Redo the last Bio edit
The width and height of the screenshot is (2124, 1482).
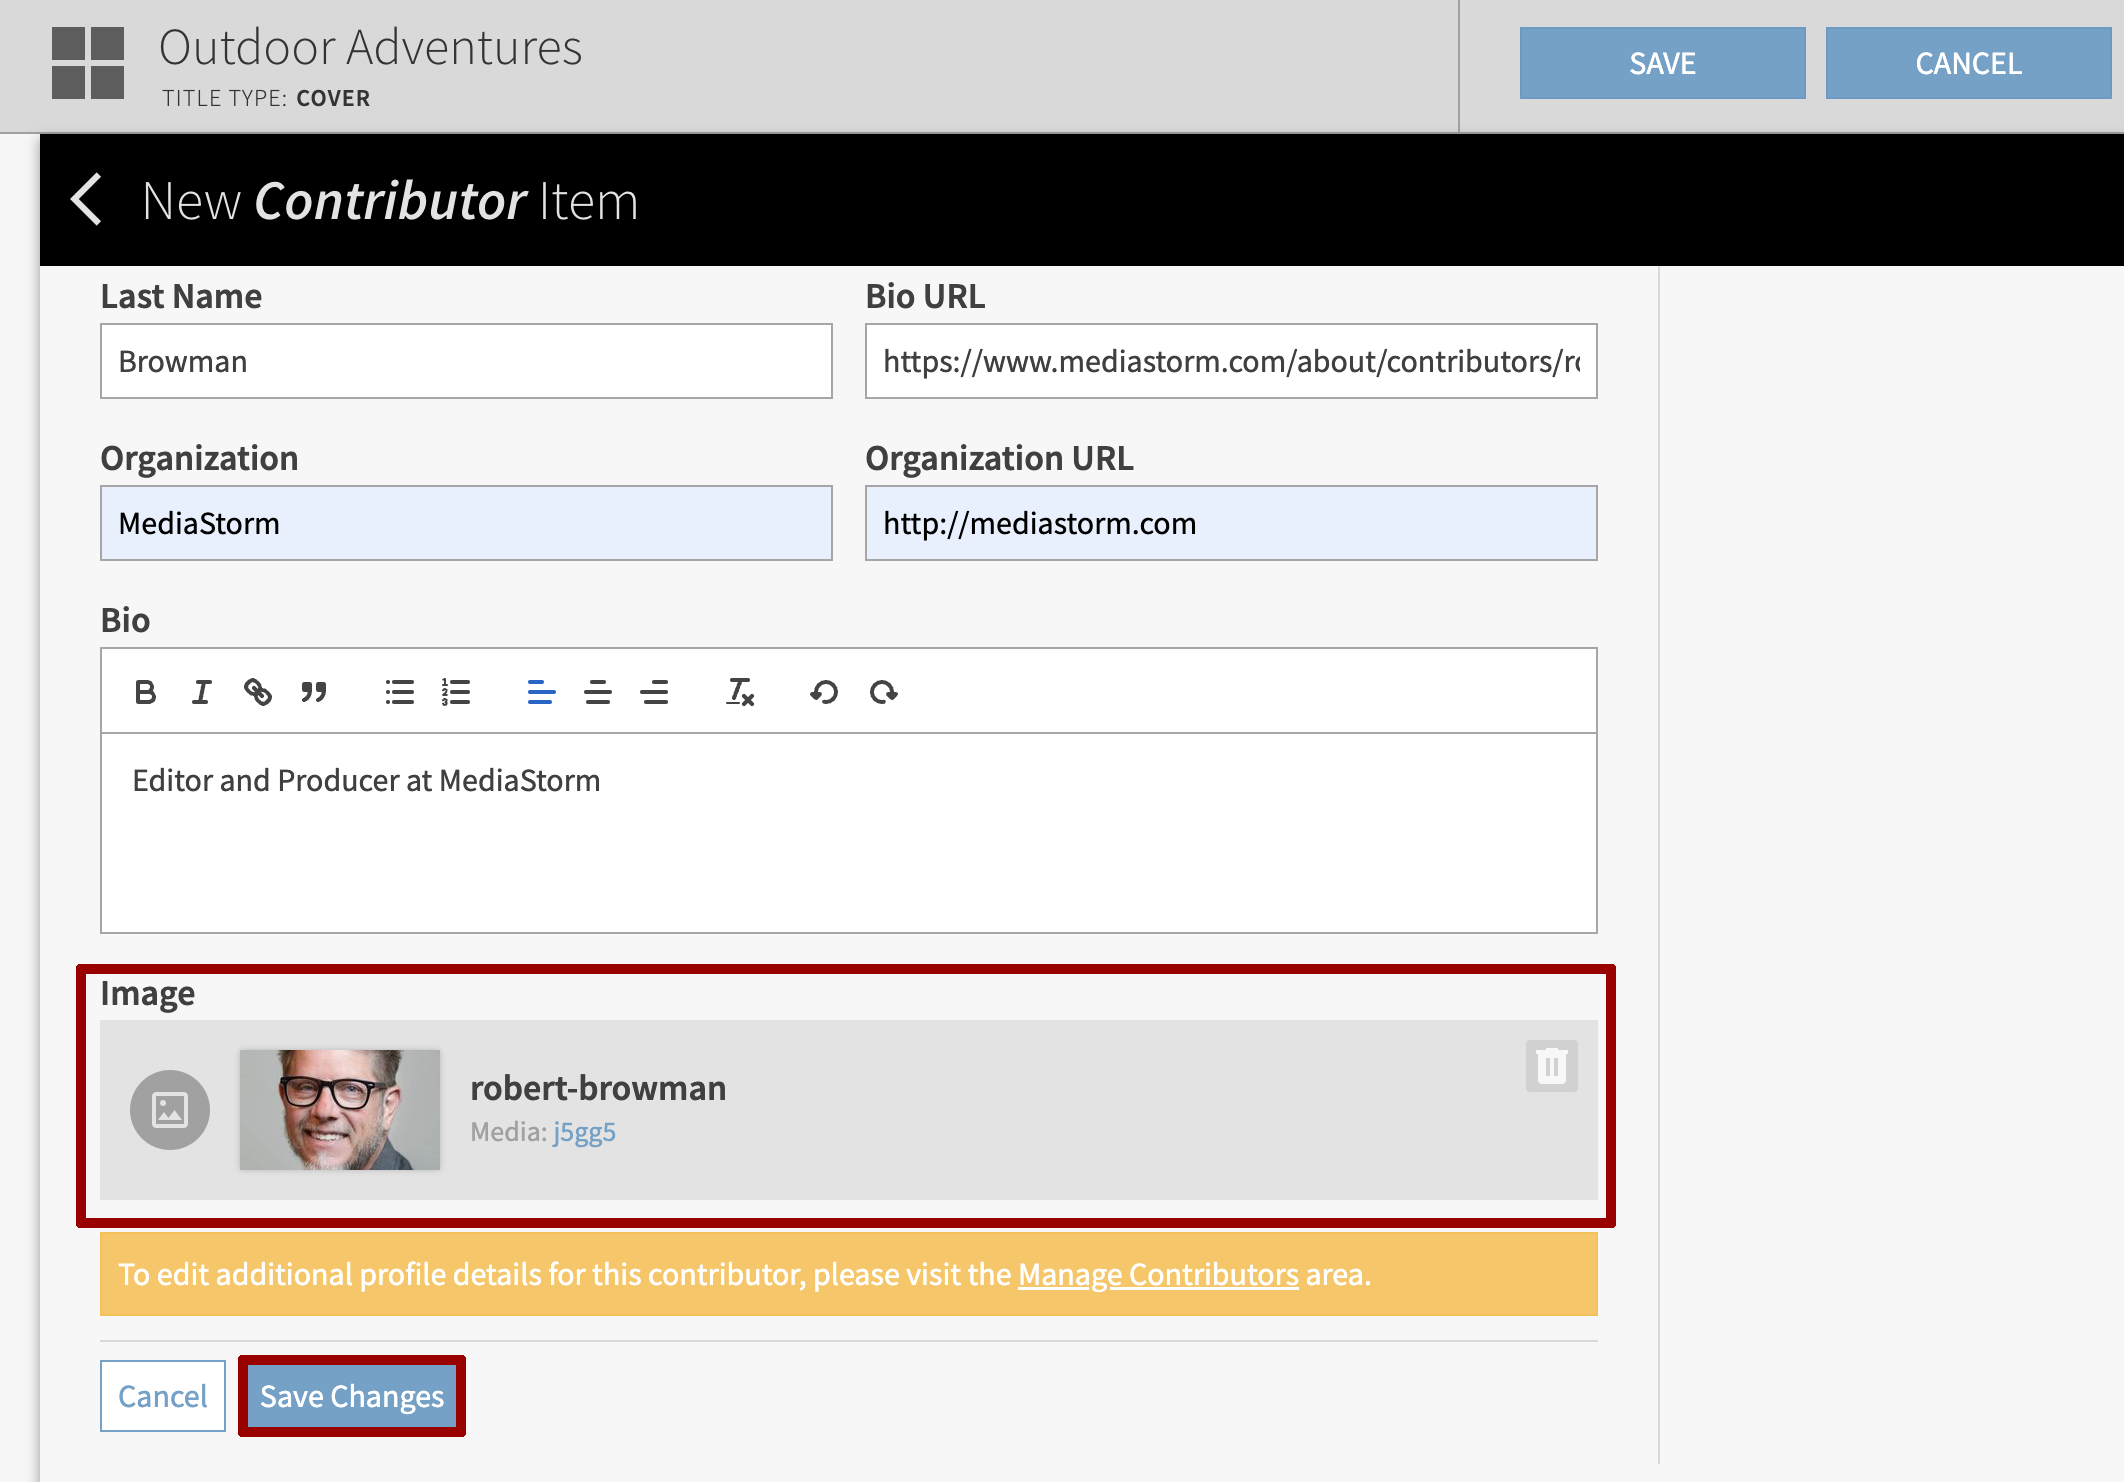884,691
